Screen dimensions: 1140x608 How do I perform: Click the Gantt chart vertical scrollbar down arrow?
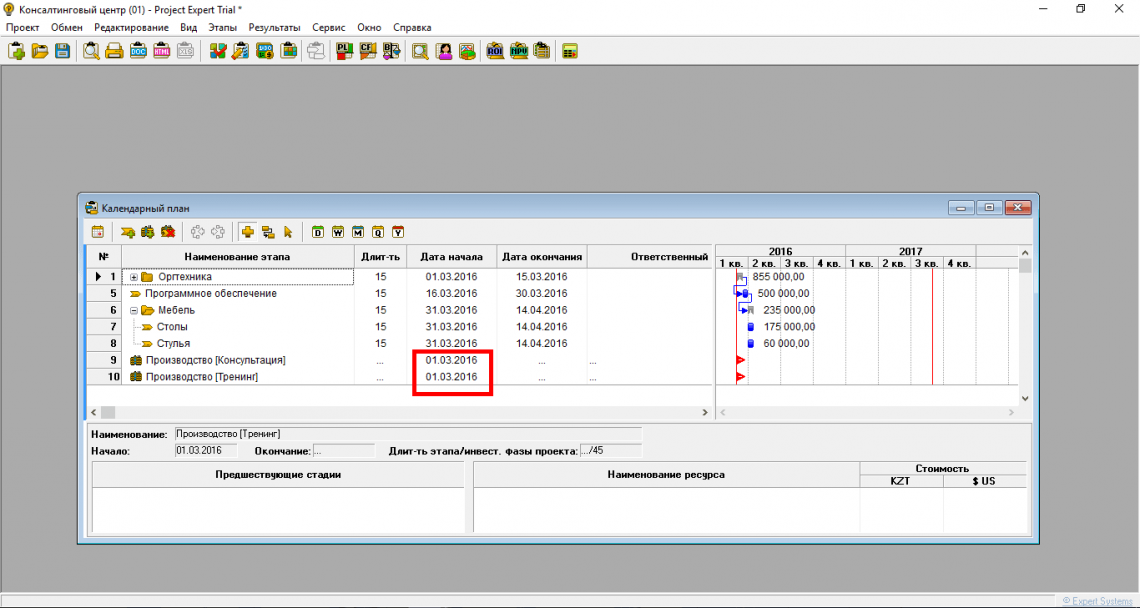1024,398
